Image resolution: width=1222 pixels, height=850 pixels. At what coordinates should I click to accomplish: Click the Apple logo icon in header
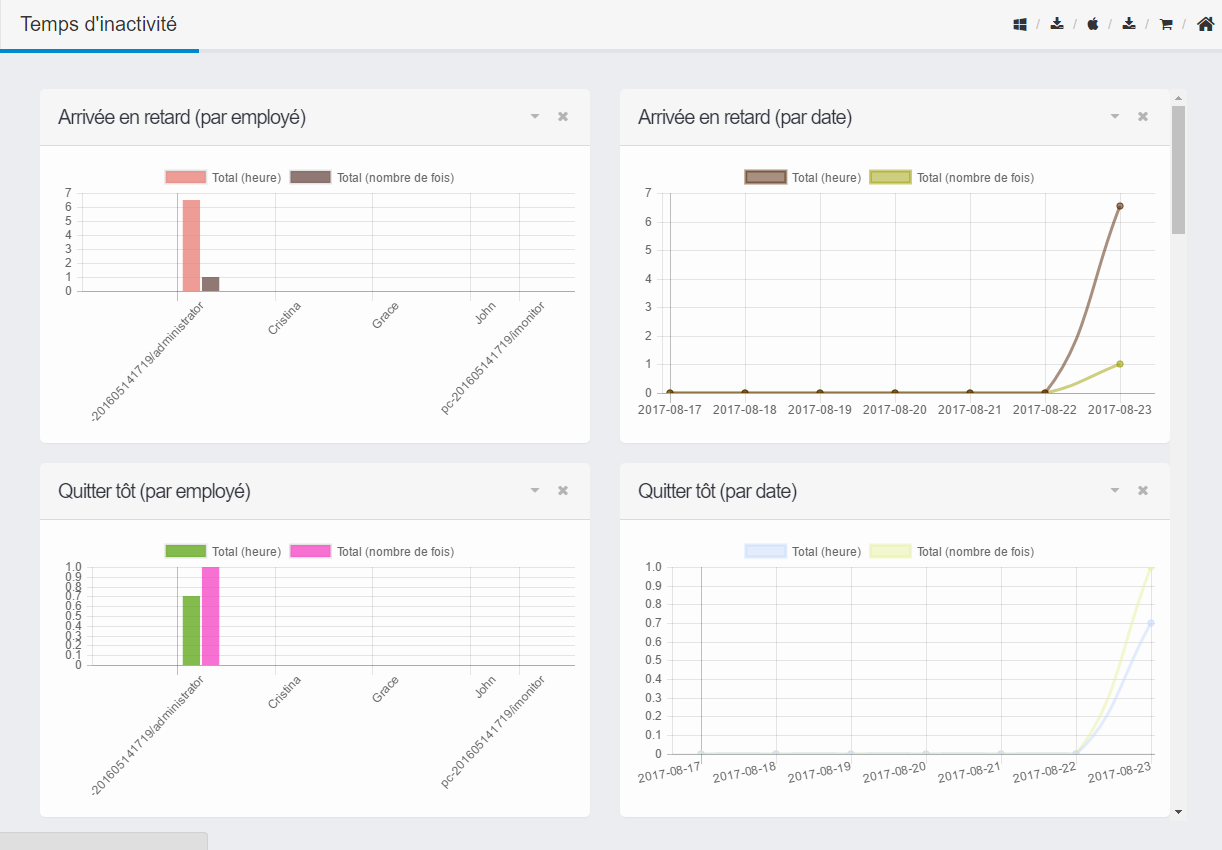[1093, 24]
